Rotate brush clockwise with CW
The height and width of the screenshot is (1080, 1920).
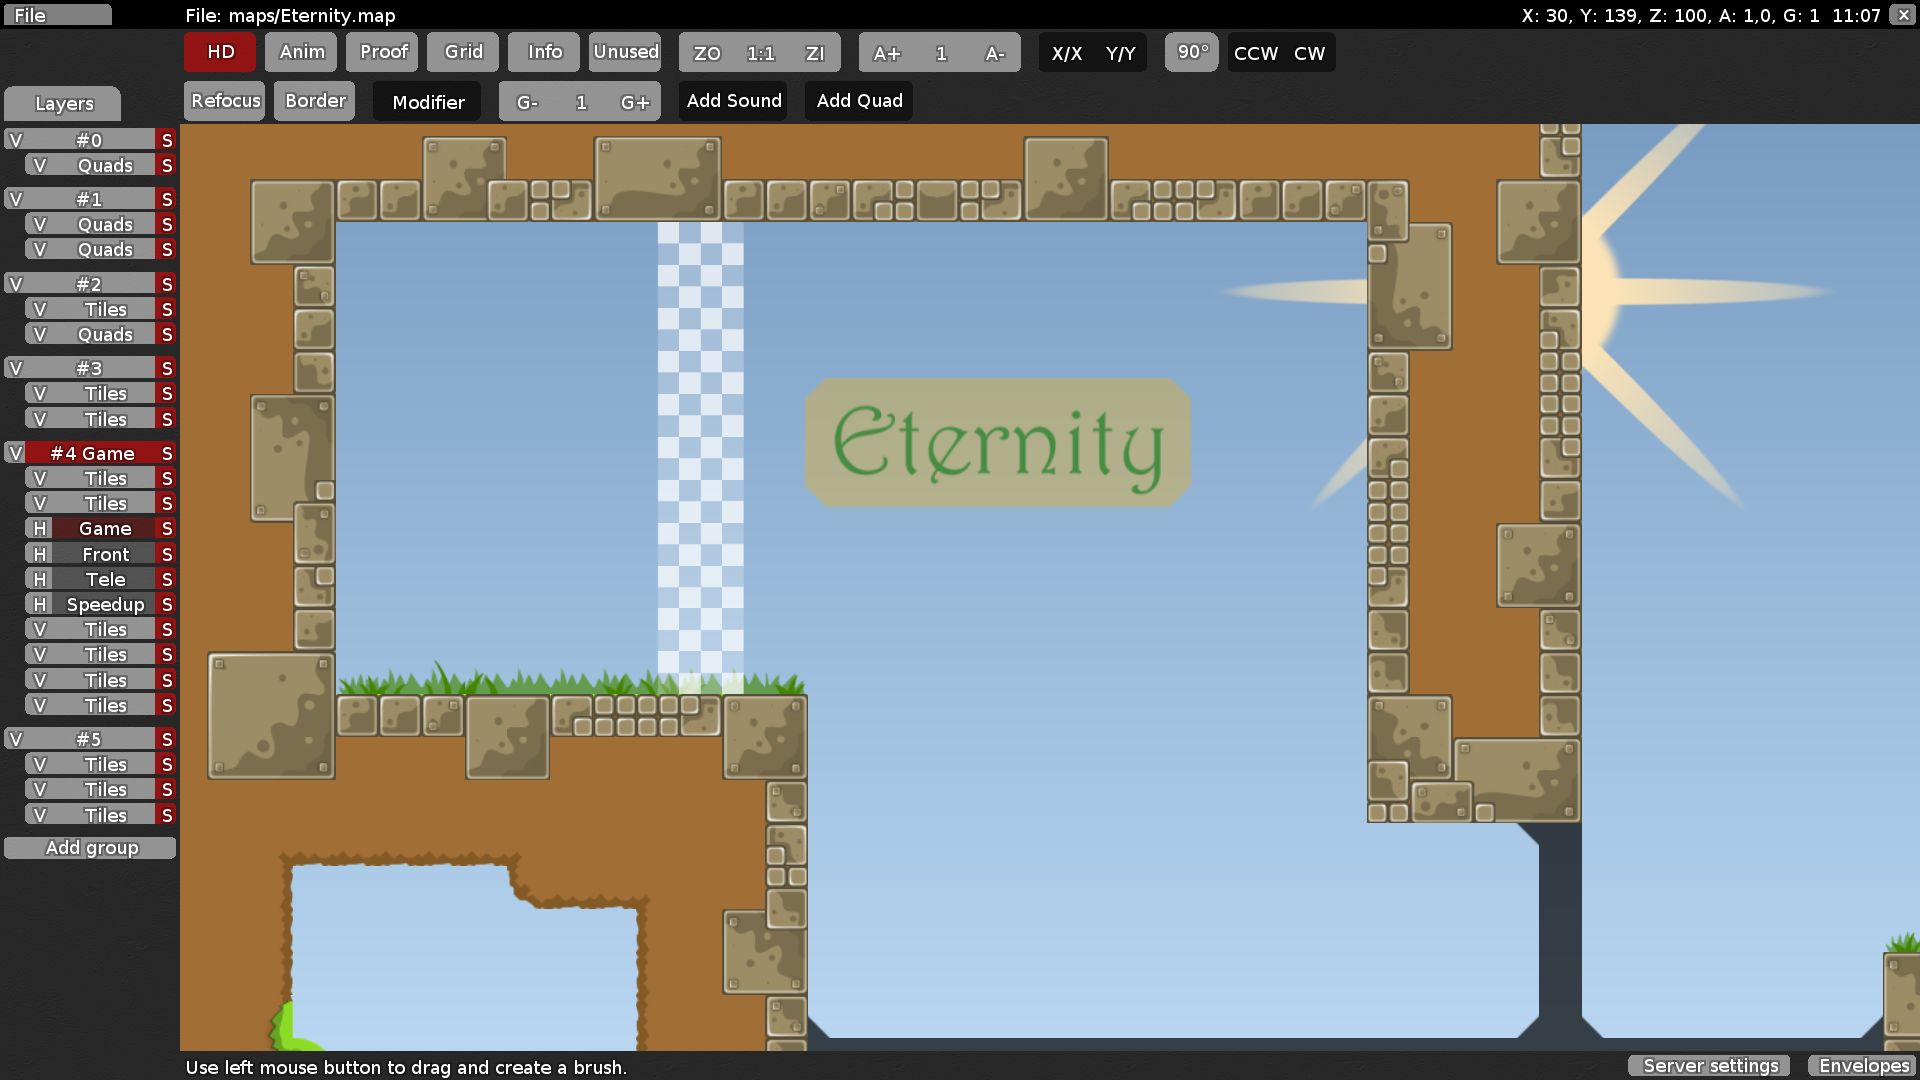coord(1309,53)
